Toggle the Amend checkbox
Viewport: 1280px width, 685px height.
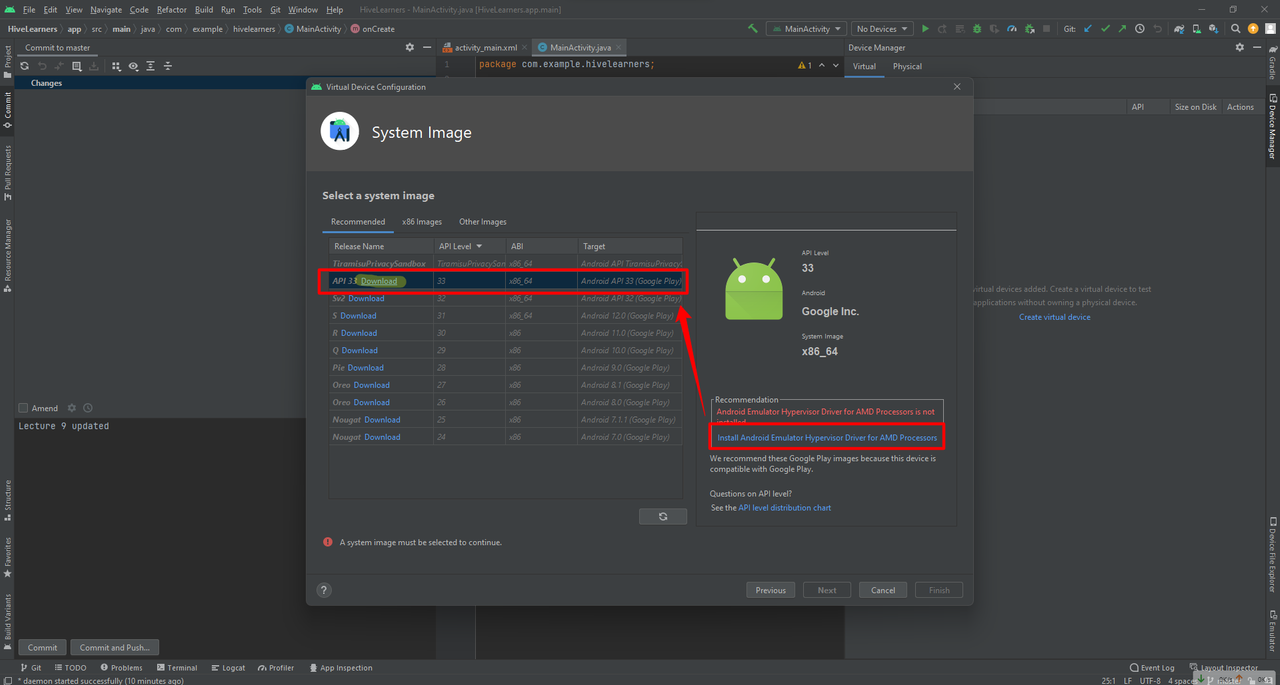(23, 408)
